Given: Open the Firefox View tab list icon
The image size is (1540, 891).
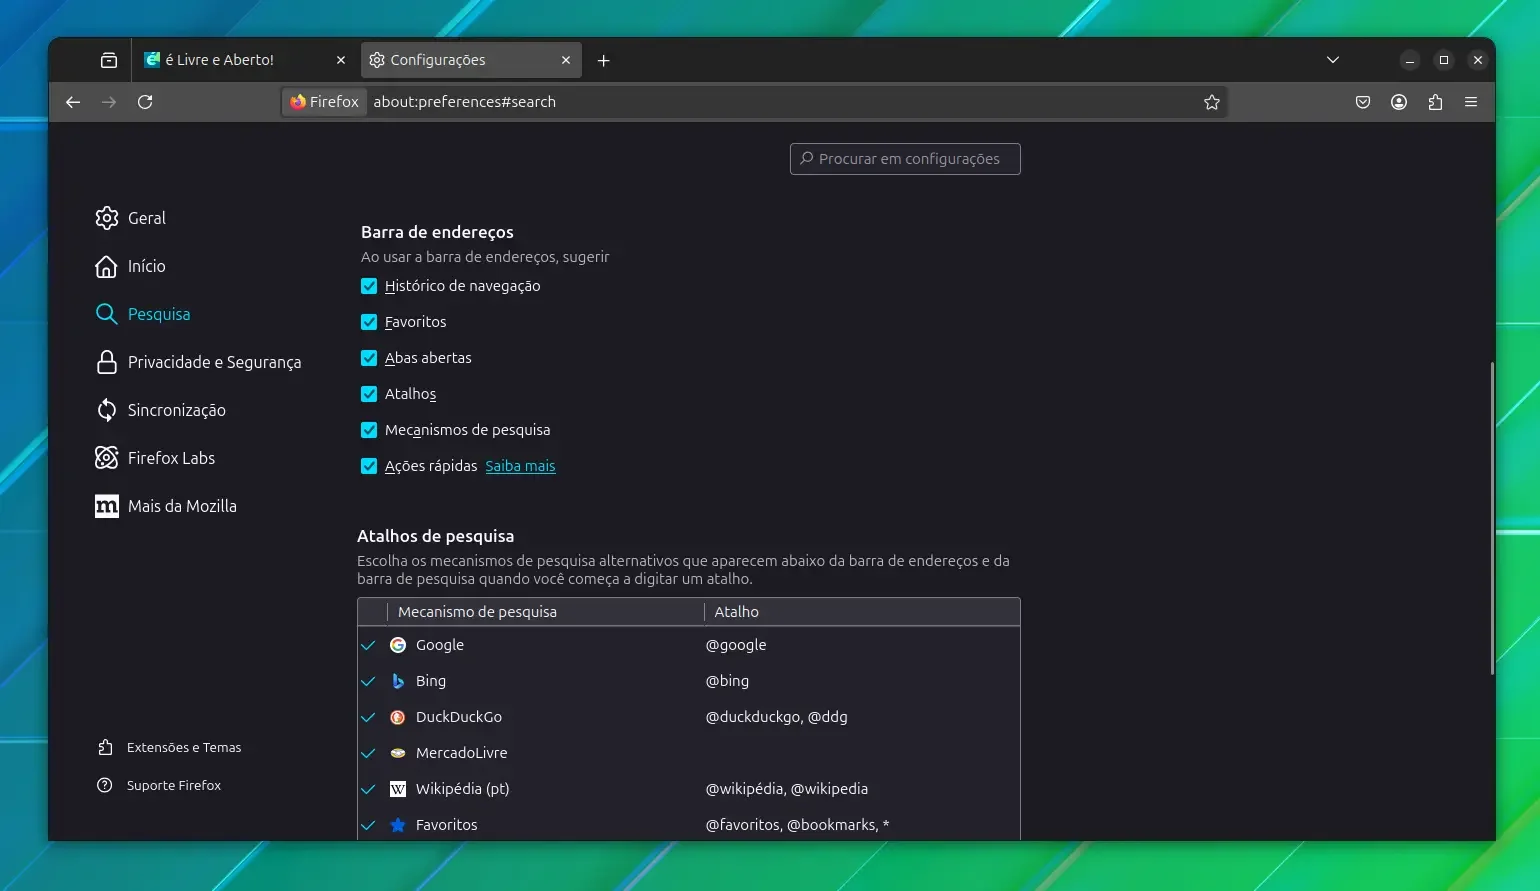Looking at the screenshot, I should [x=109, y=60].
